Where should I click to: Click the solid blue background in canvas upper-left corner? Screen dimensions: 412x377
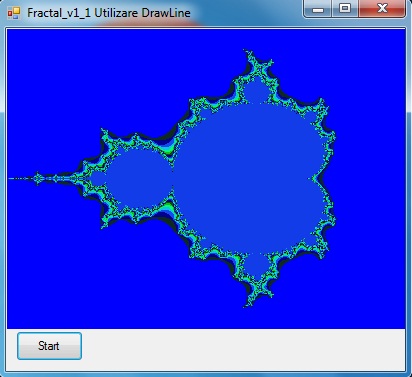pyautogui.click(x=40, y=60)
